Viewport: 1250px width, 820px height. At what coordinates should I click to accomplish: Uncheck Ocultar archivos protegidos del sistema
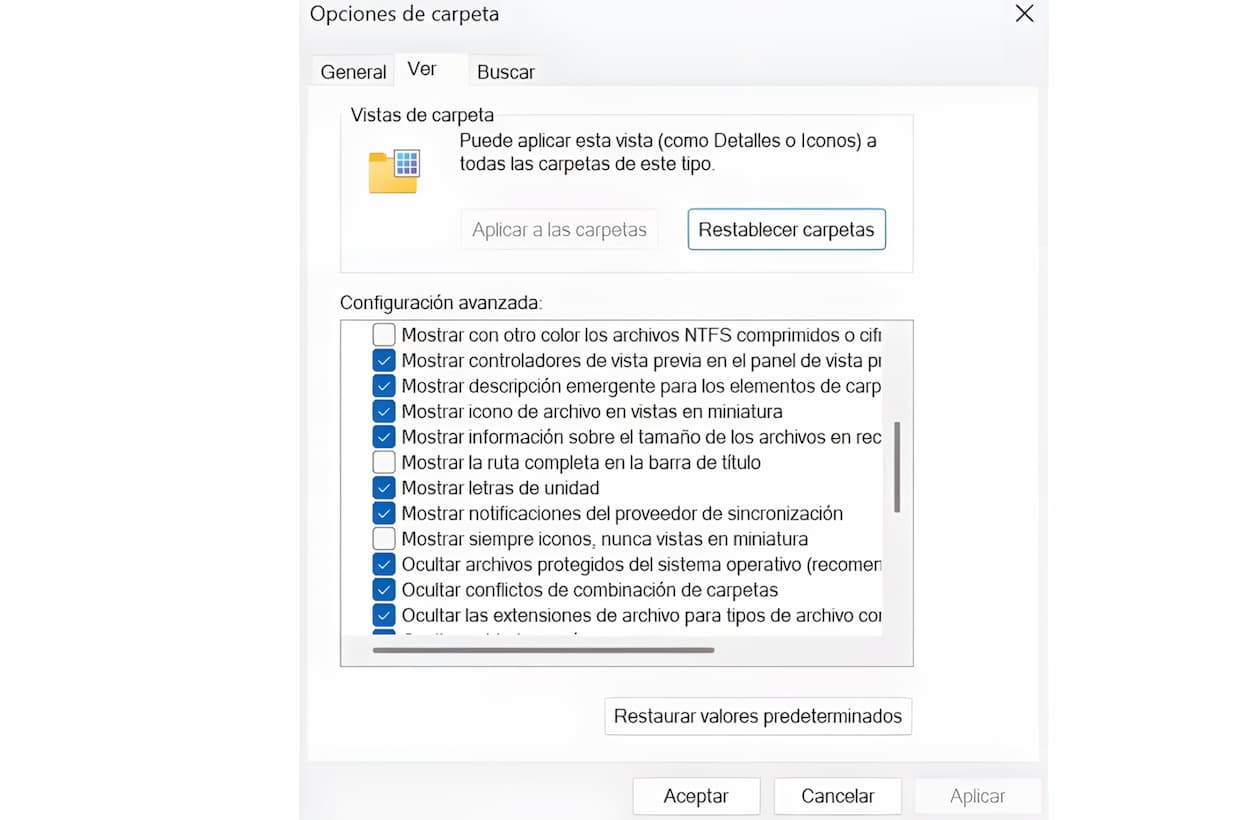pyautogui.click(x=384, y=564)
